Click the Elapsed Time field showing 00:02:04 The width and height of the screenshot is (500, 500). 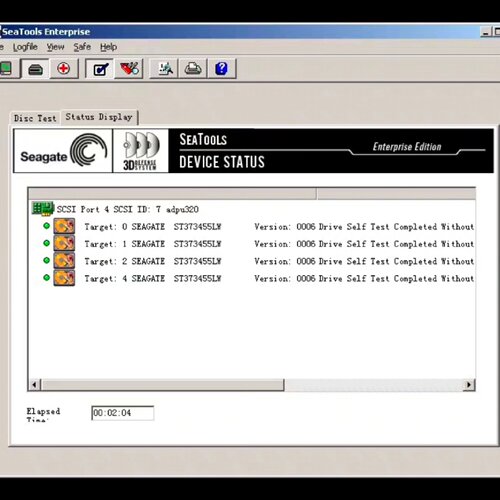tap(123, 413)
